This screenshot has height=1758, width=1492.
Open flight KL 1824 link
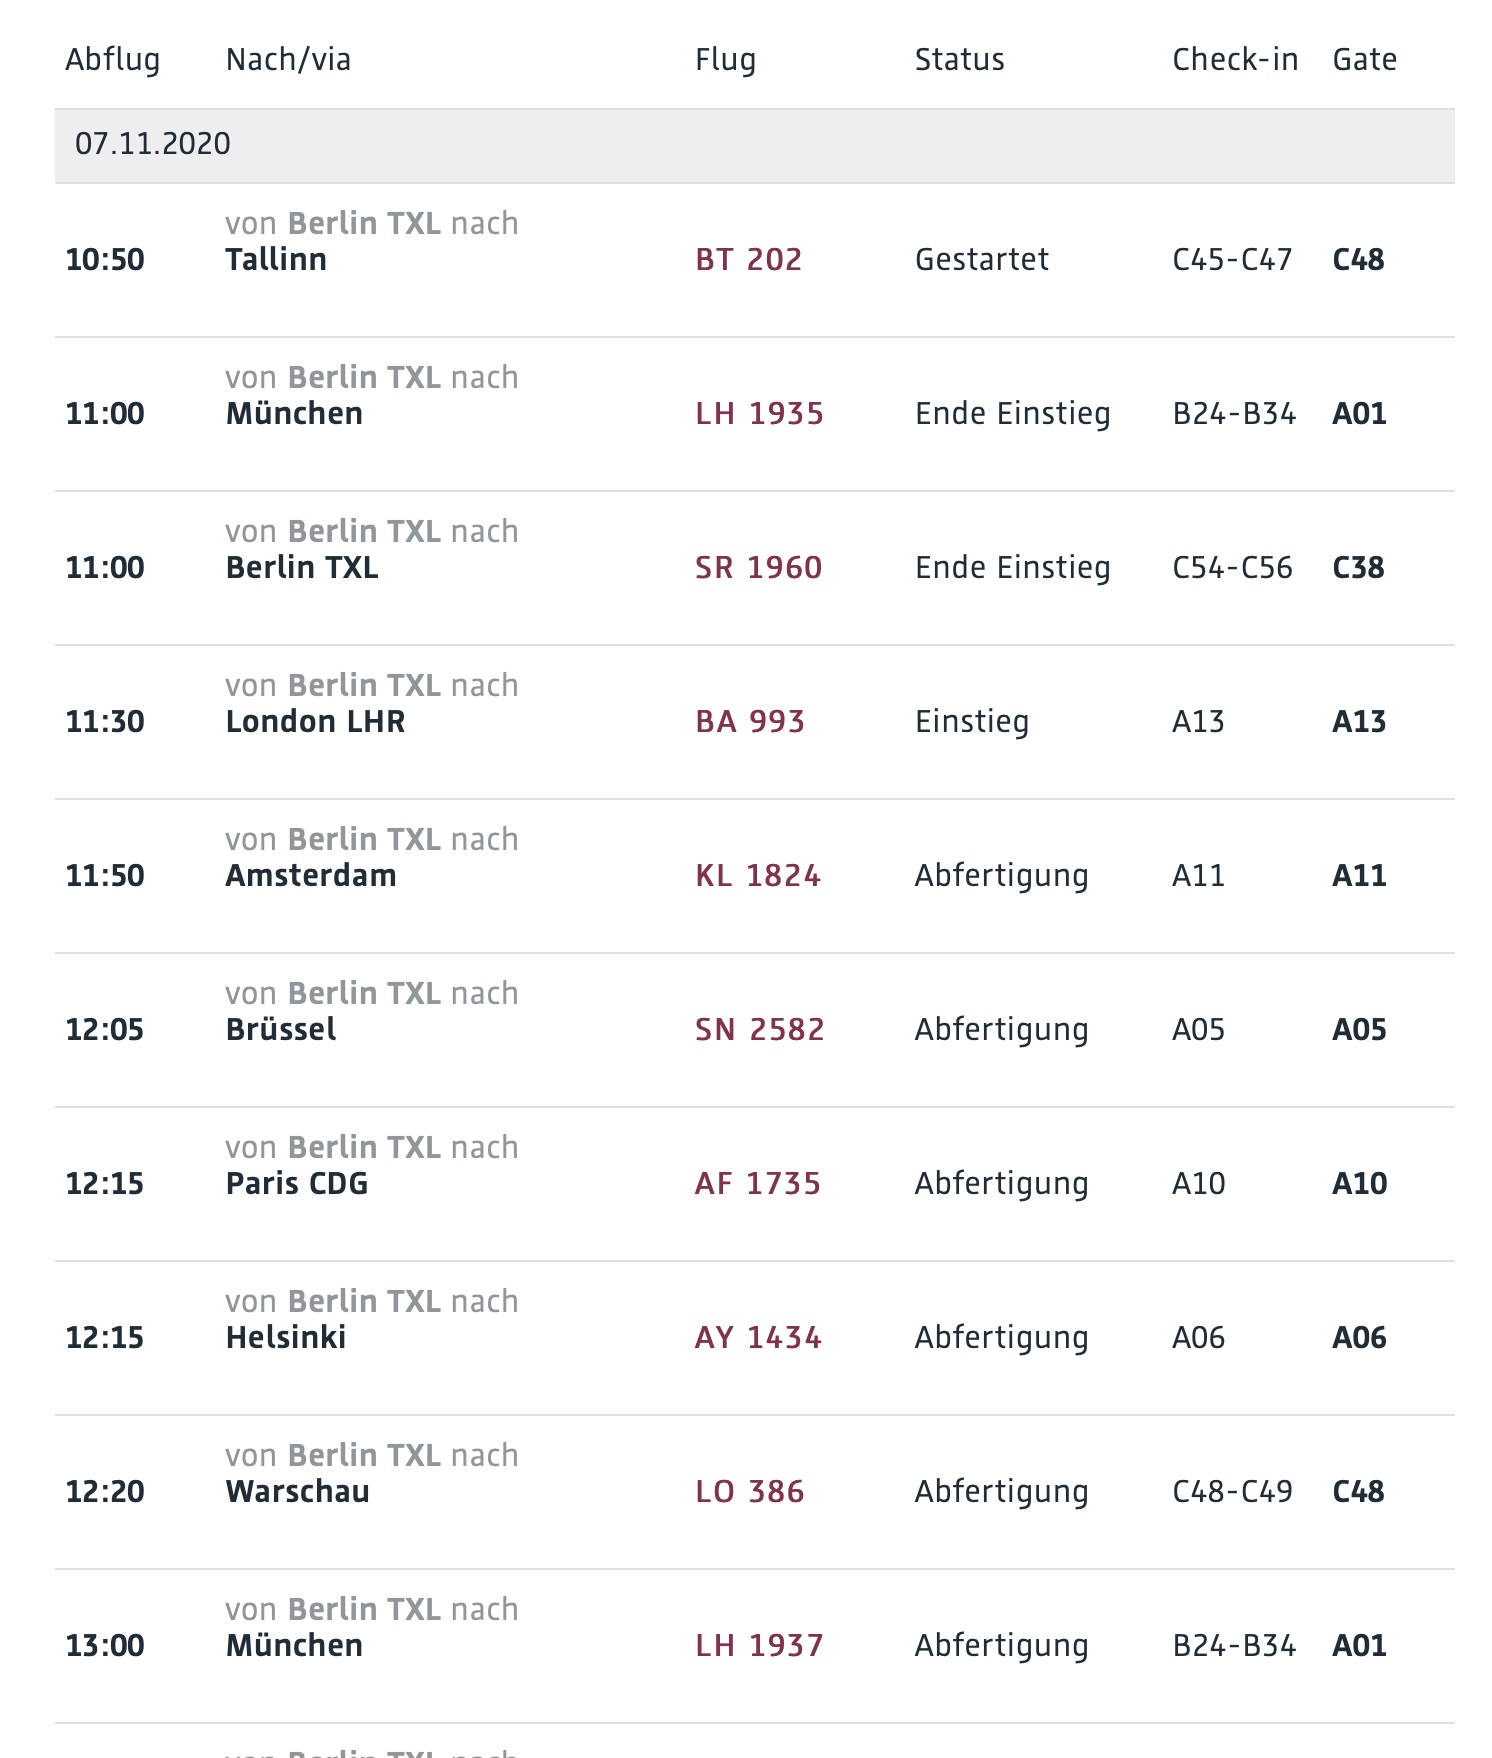pos(758,876)
